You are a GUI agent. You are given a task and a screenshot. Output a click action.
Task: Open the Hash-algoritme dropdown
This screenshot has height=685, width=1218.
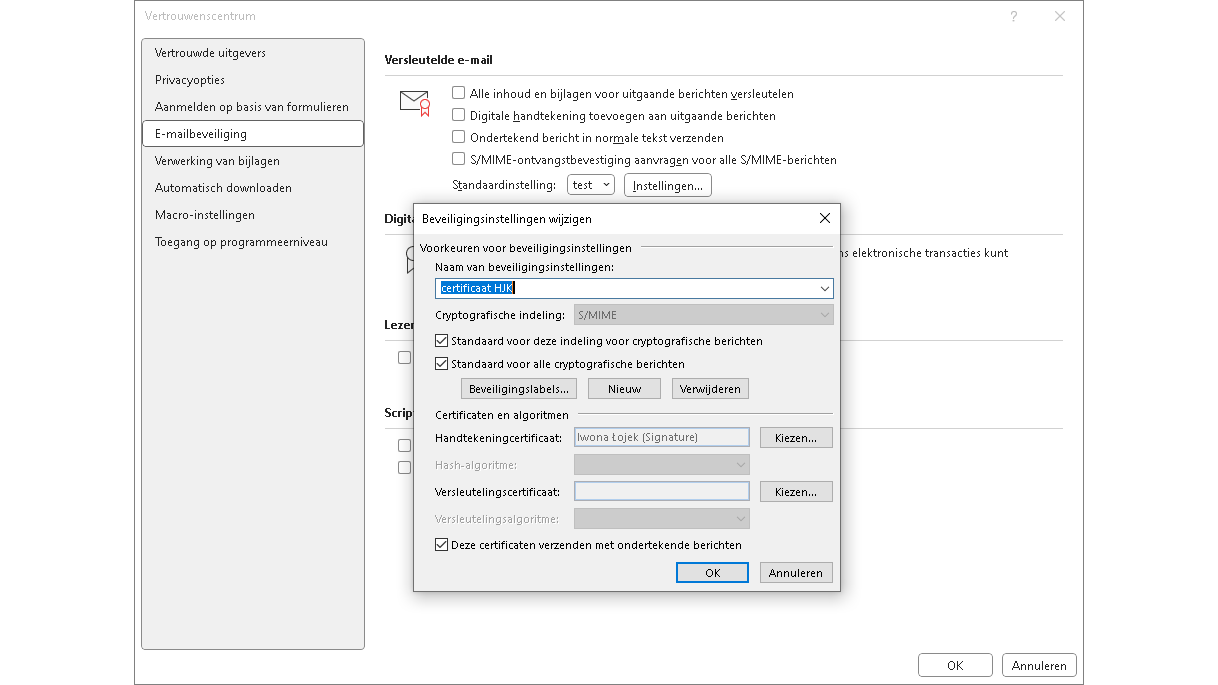point(661,465)
